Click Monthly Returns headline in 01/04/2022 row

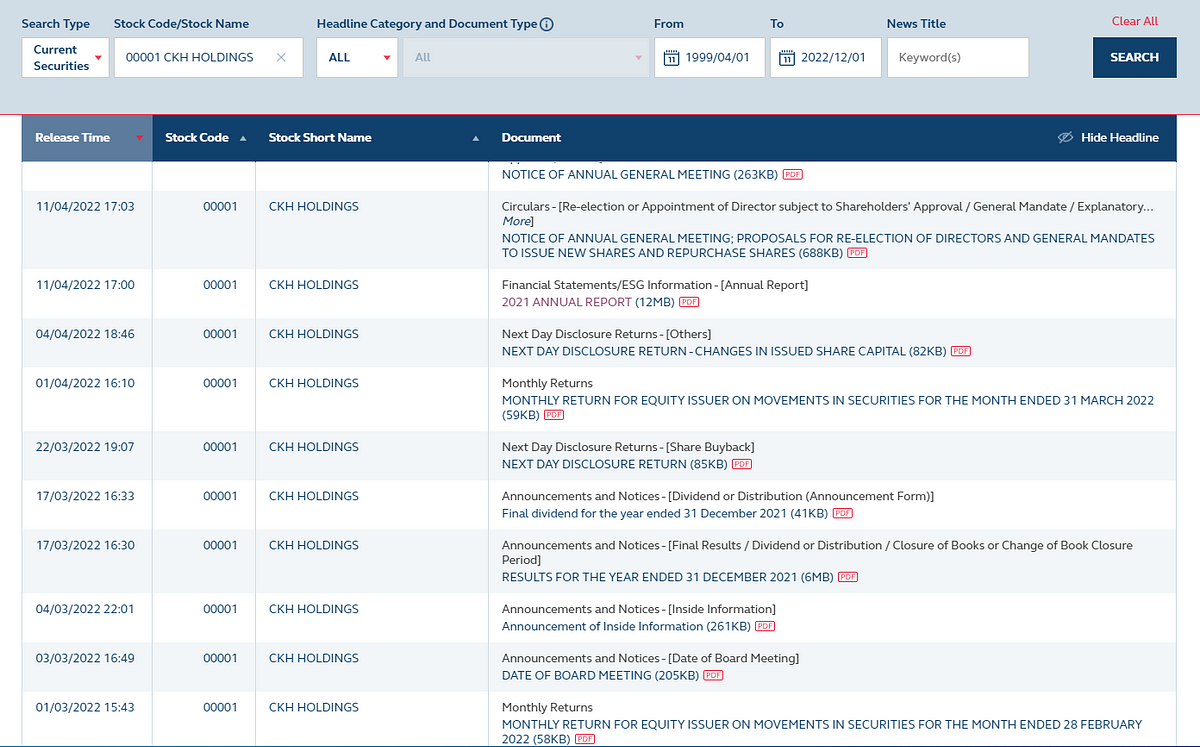click(547, 383)
